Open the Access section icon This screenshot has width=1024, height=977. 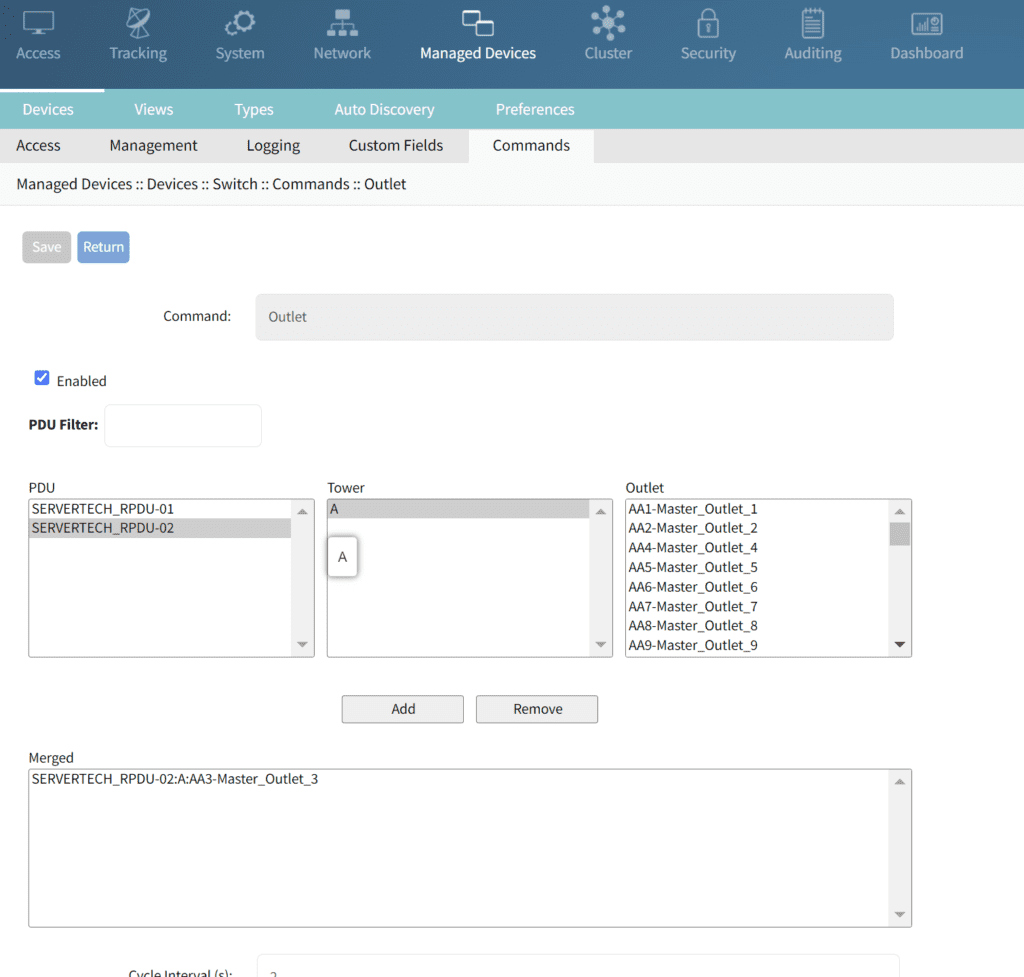click(38, 23)
